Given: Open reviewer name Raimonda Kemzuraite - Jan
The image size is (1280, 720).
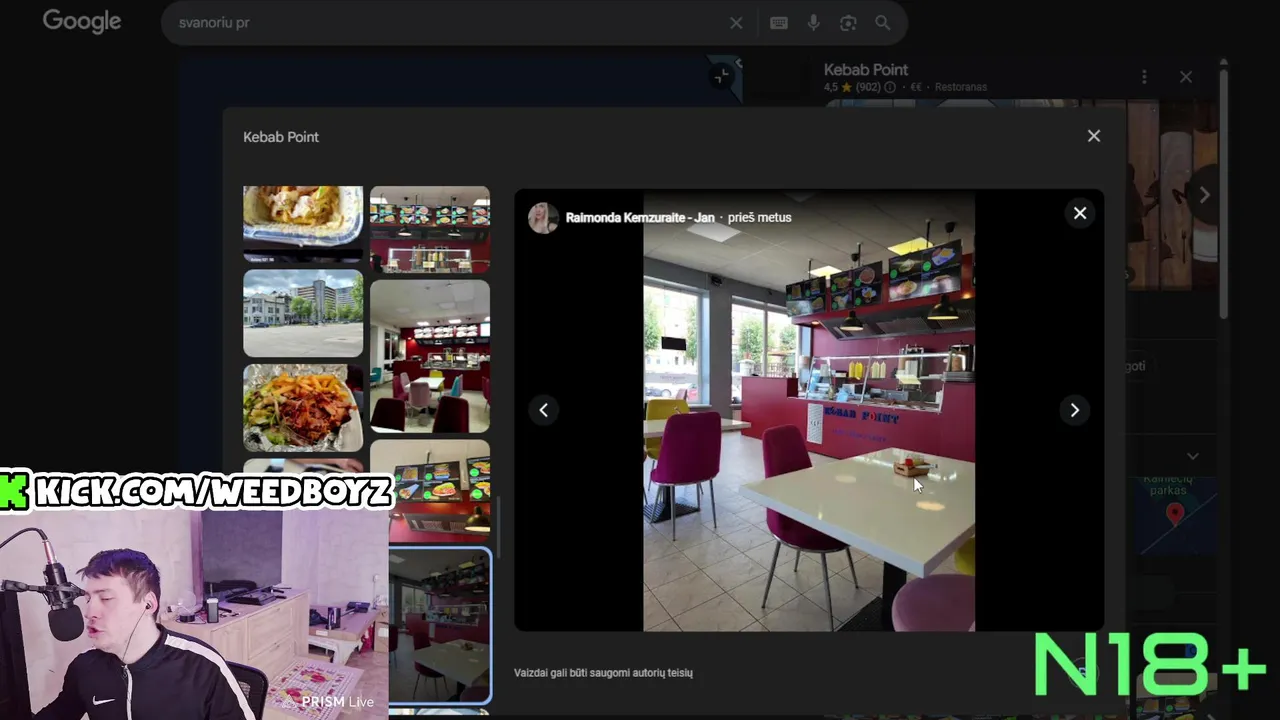Looking at the screenshot, I should point(640,217).
